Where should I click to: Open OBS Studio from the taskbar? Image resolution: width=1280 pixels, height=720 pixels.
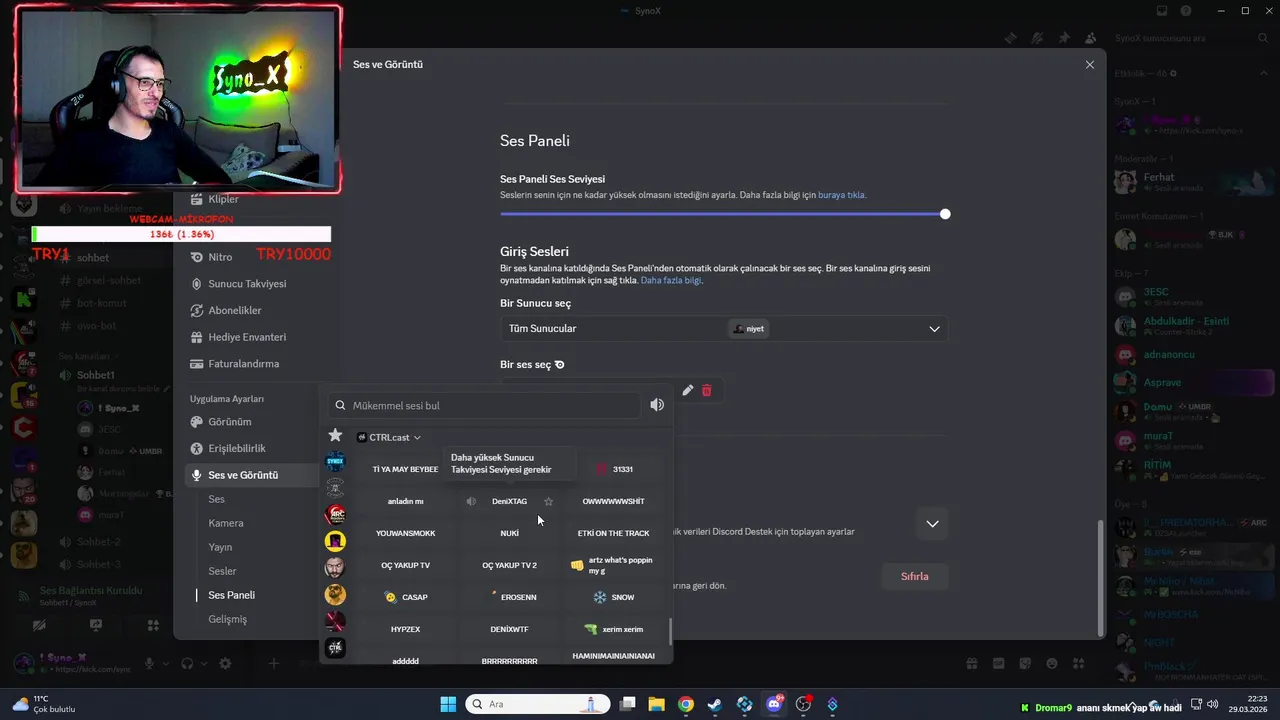pyautogui.click(x=803, y=704)
